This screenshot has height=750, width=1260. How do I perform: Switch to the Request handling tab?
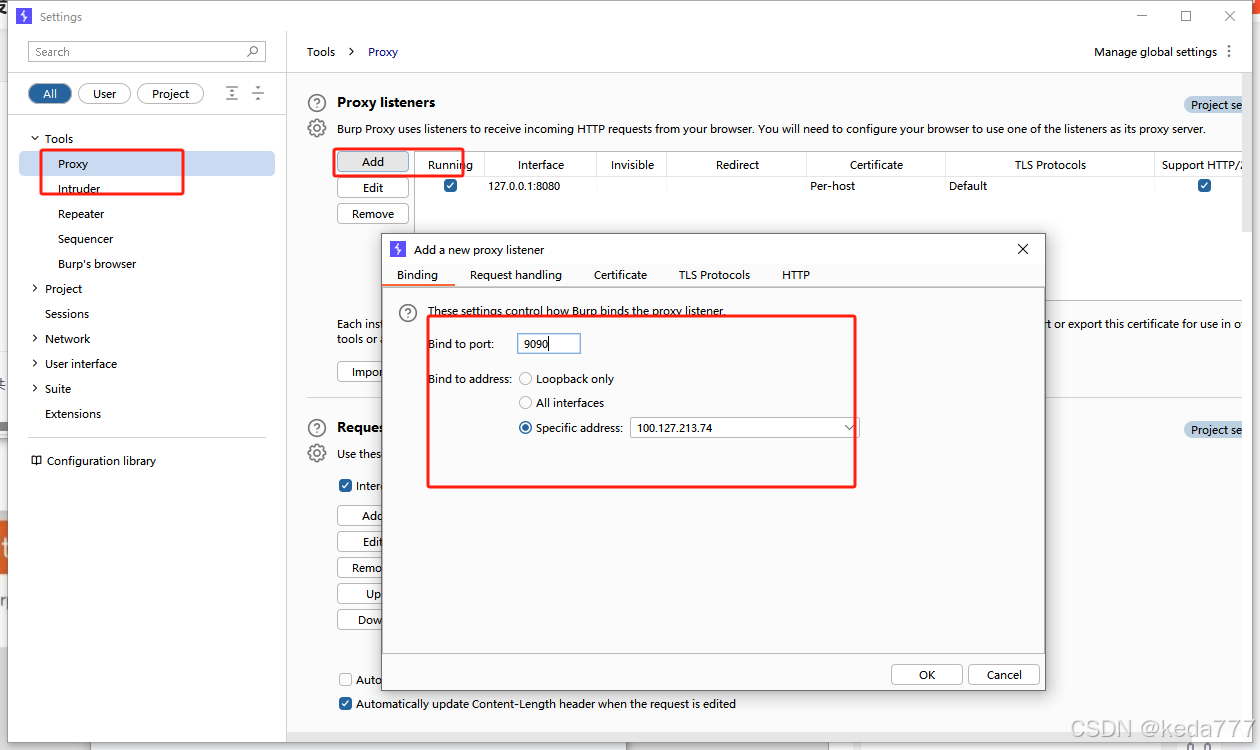pyautogui.click(x=516, y=275)
